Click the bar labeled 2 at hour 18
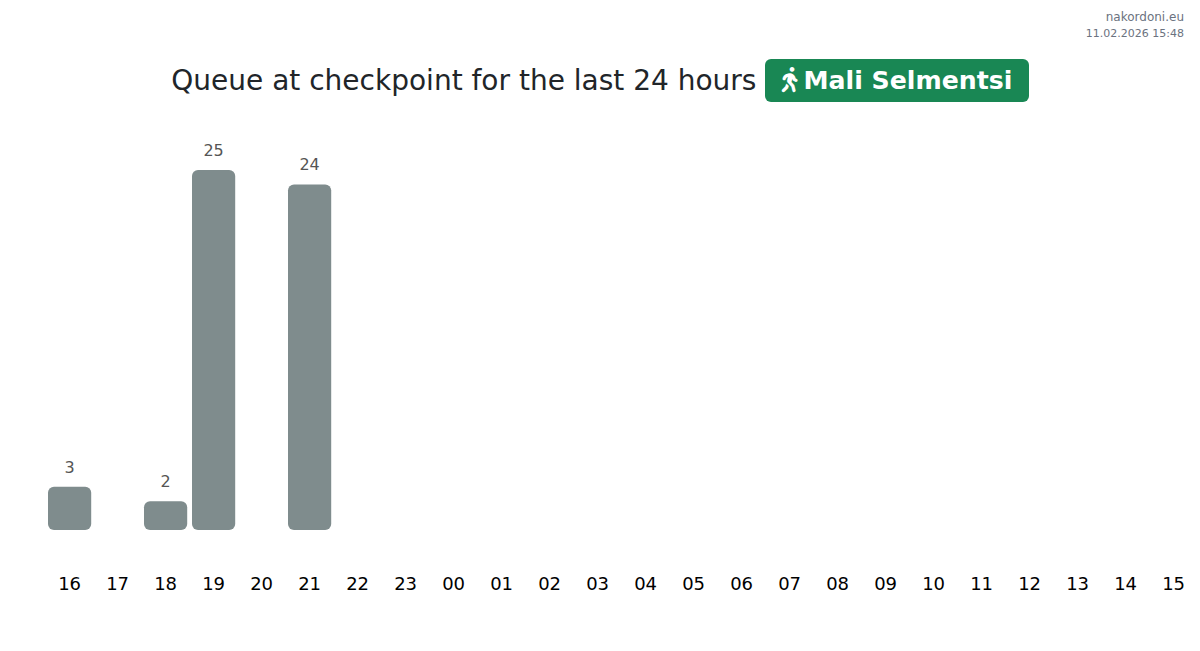1200x651 pixels. [x=165, y=515]
